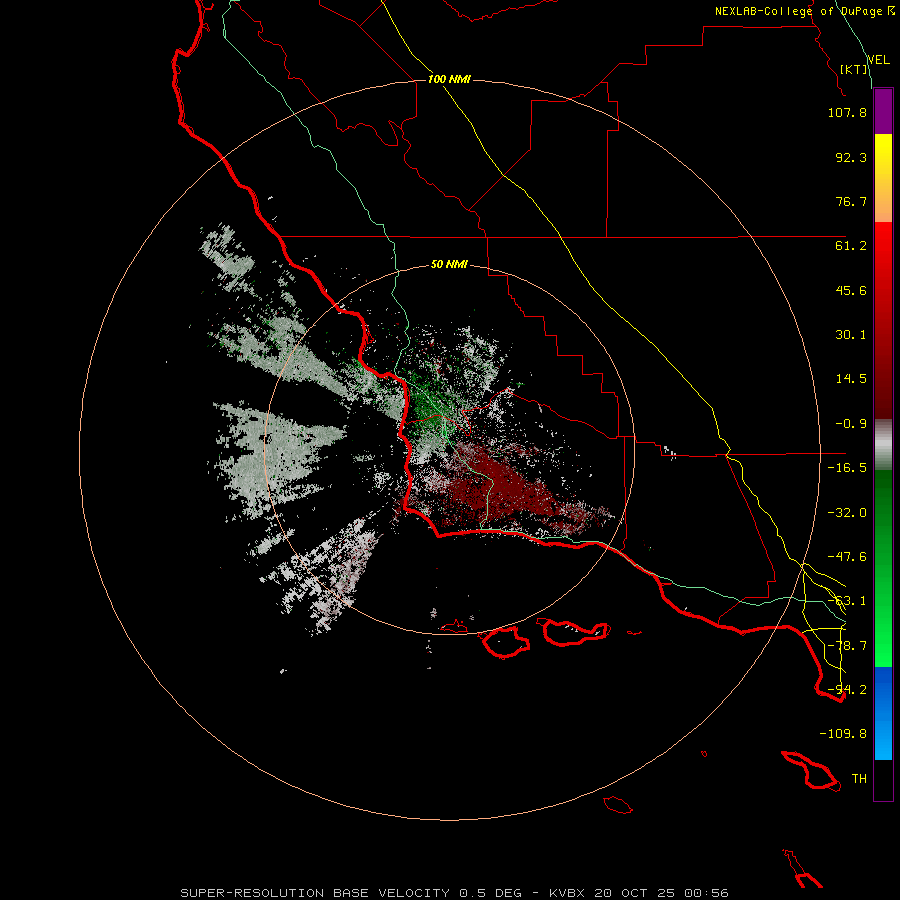This screenshot has width=900, height=900.
Task: Click the 92.3 velocity scale value
Action: click(x=851, y=157)
